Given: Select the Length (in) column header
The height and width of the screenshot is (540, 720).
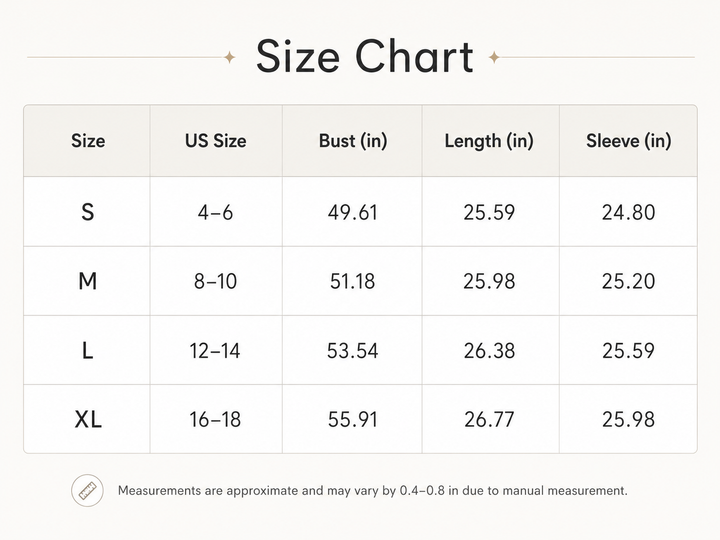Looking at the screenshot, I should click(489, 141).
